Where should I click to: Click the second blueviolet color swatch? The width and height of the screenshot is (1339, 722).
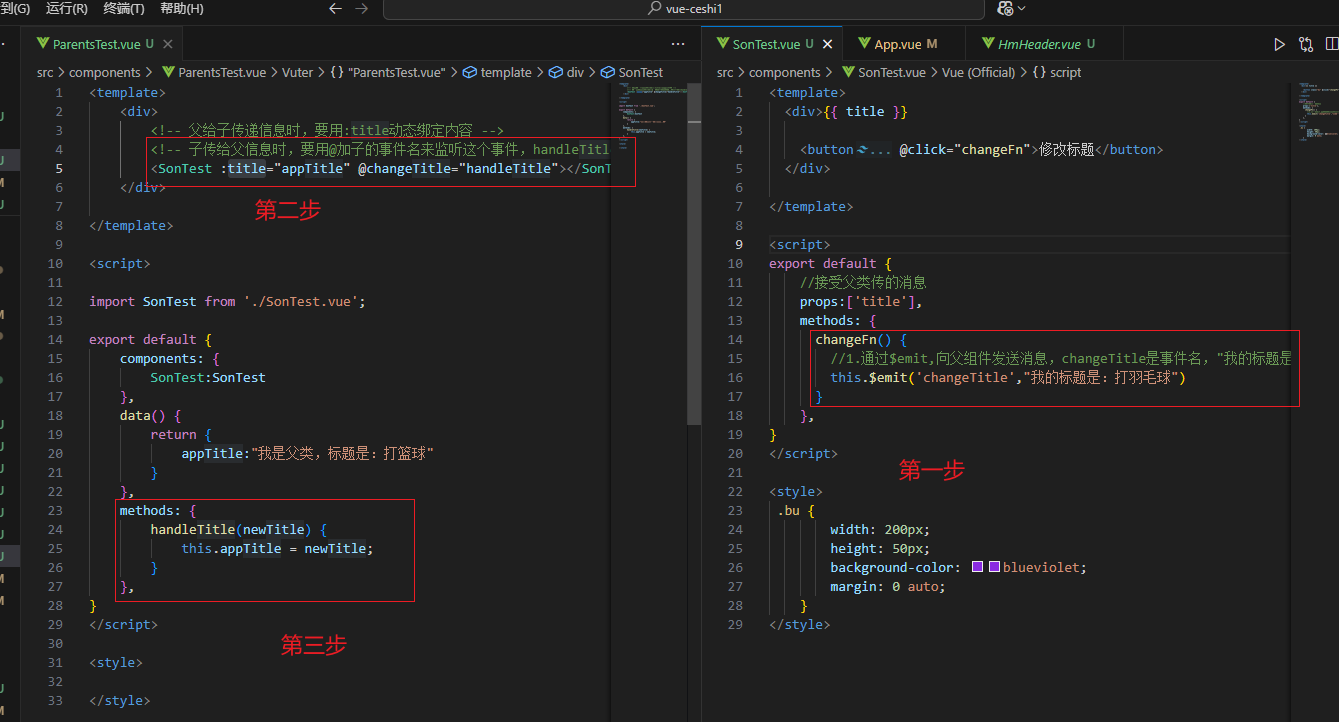pos(995,567)
